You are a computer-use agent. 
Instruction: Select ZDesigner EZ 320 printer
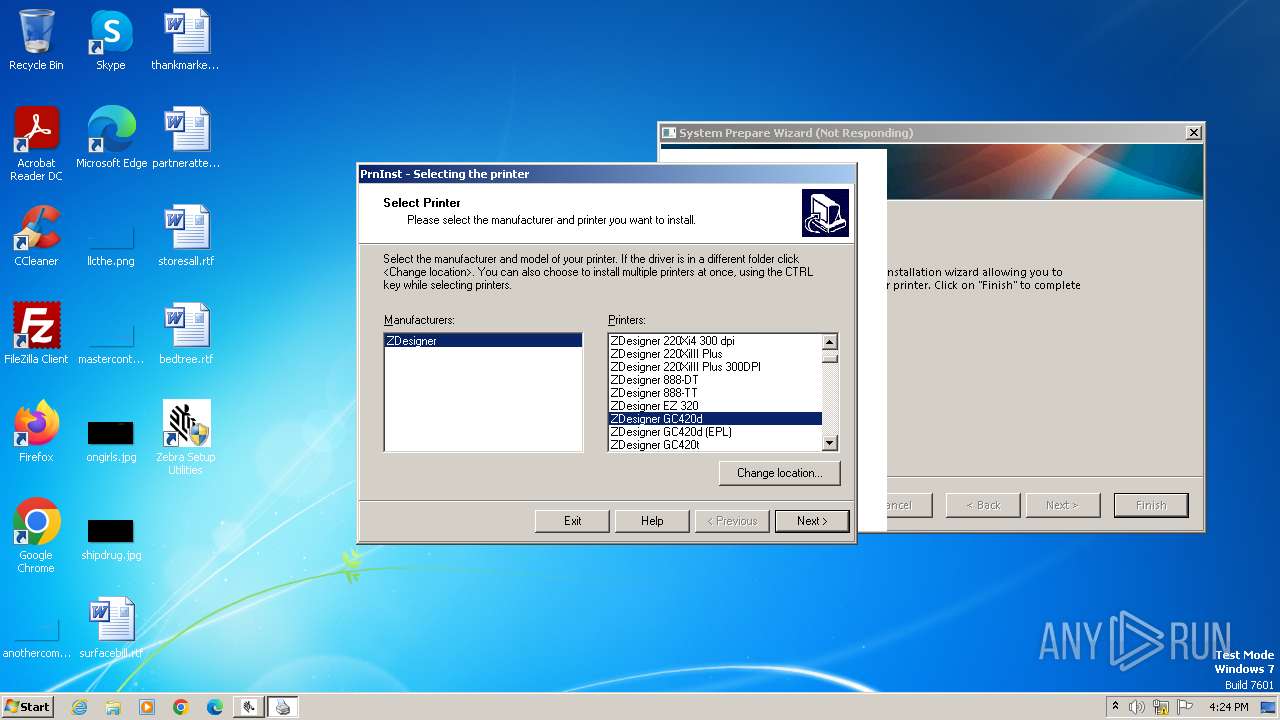[x=715, y=406]
